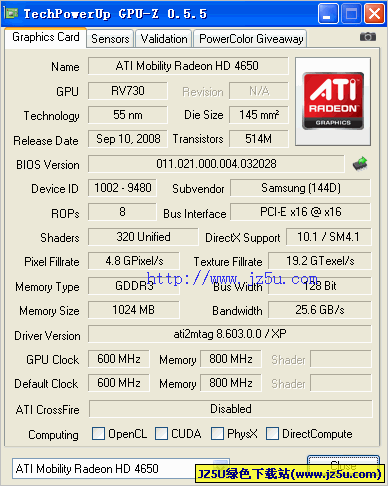The image size is (388, 486).
Task: Click the Revision field showing N/A
Action: [x=259, y=91]
